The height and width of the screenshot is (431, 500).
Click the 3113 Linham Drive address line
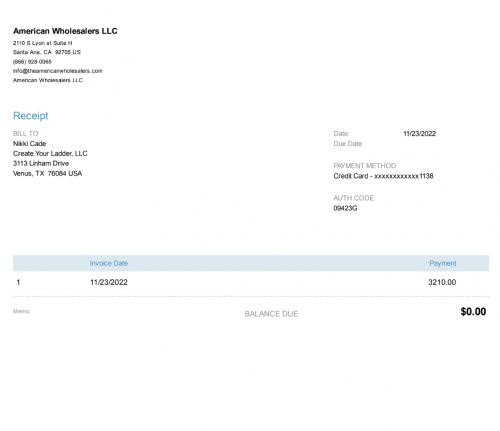point(41,163)
